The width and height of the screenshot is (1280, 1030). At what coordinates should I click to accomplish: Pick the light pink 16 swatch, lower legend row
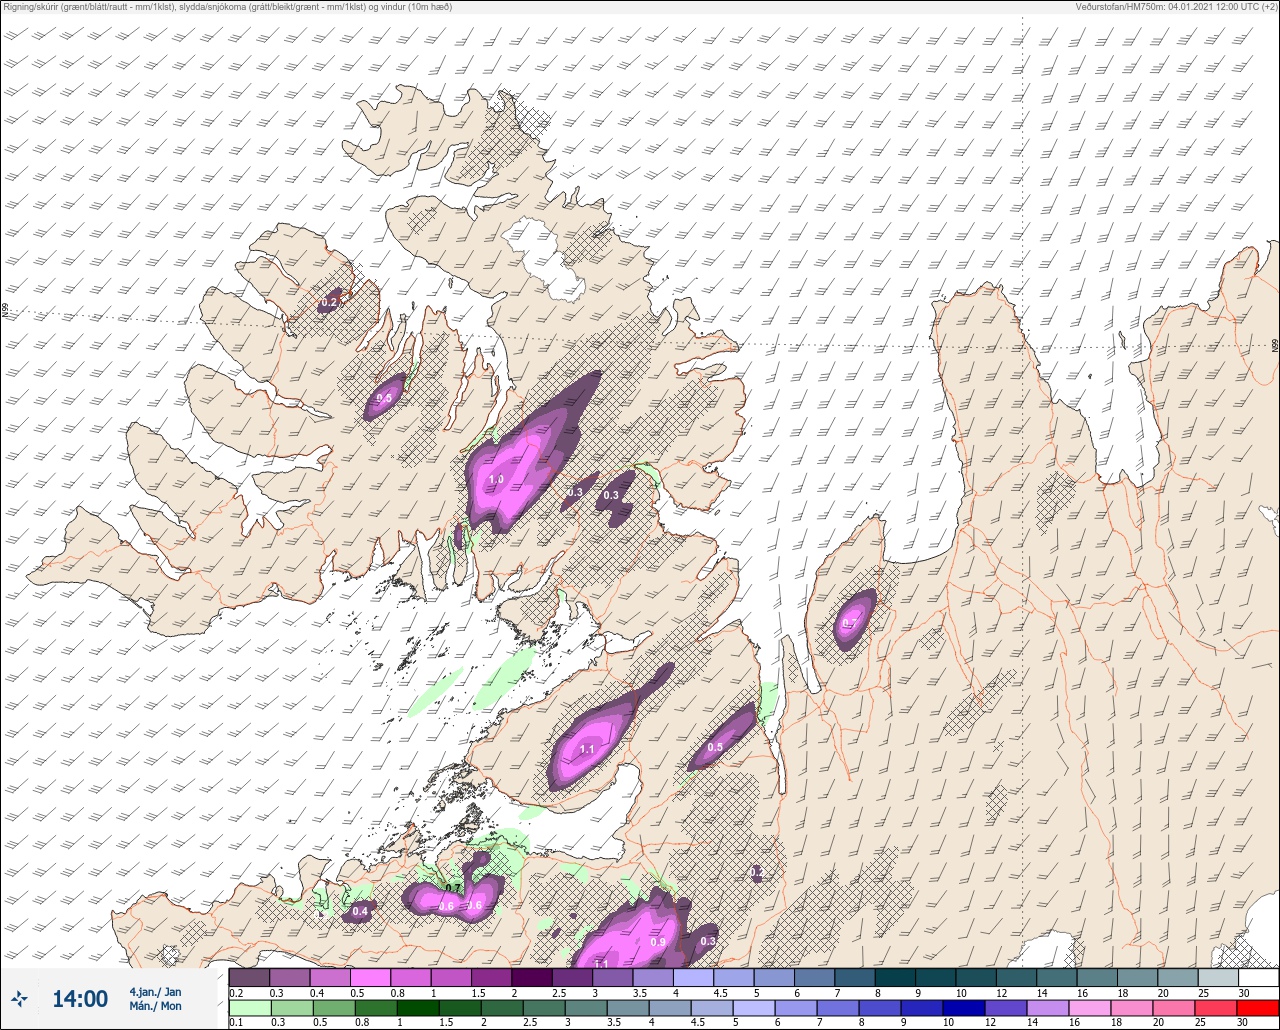1091,1007
